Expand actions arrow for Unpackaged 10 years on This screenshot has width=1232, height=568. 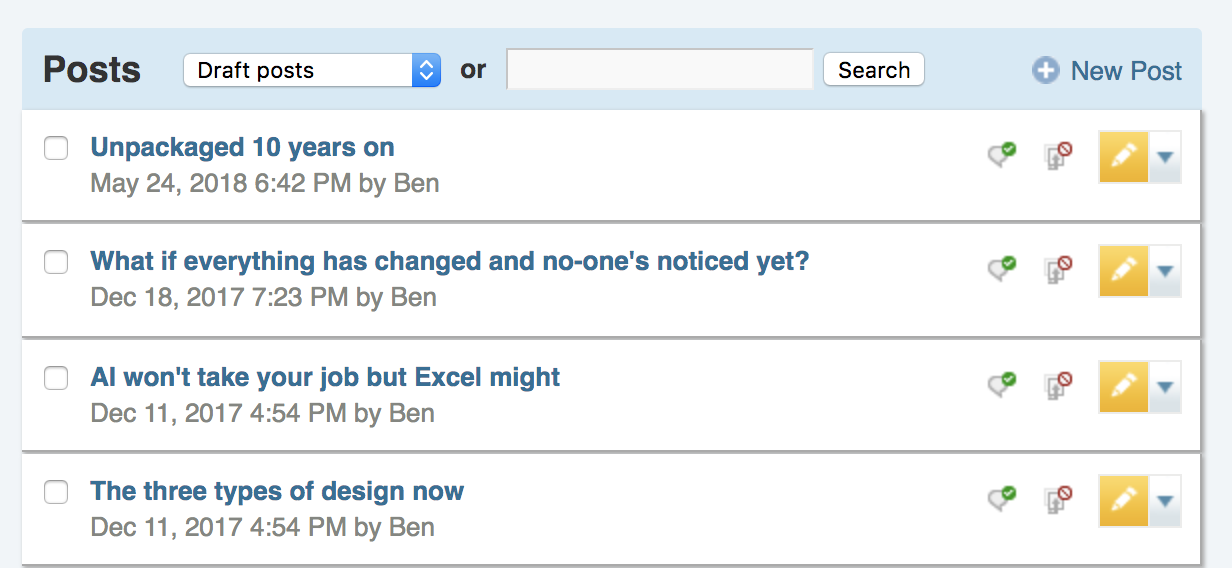(1165, 157)
